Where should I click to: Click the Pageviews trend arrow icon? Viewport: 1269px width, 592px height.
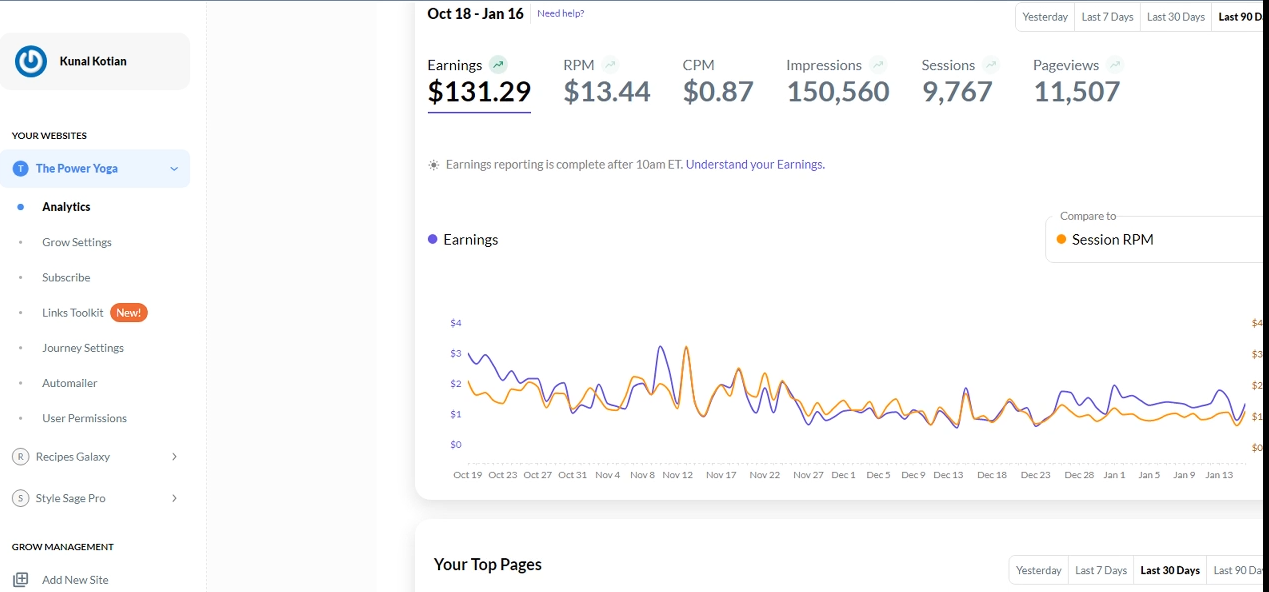(1115, 65)
